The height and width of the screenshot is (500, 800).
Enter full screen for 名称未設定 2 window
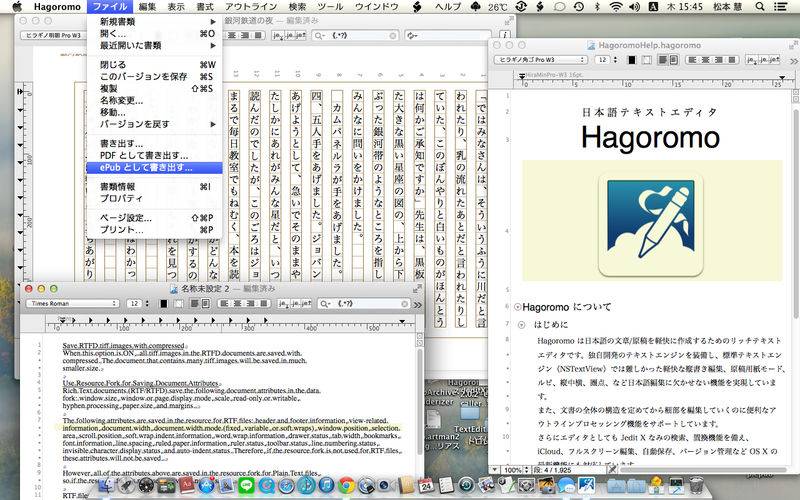pos(417,289)
